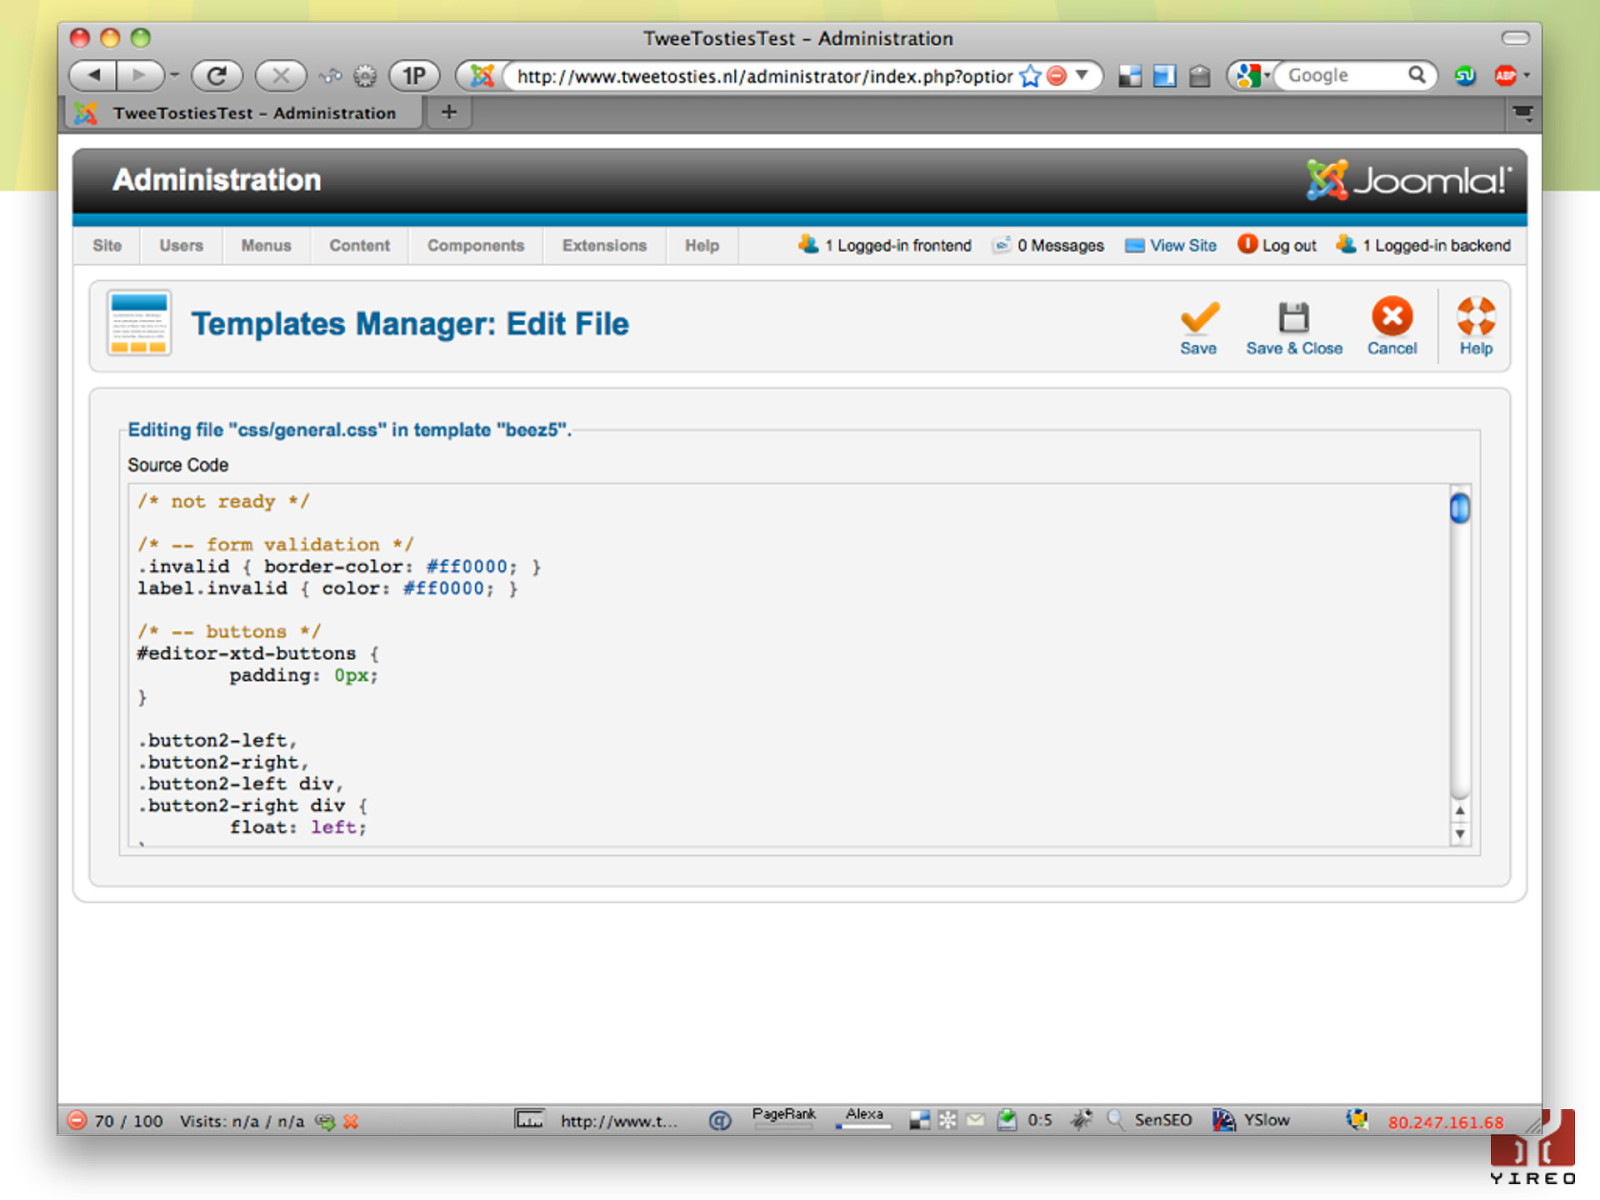This screenshot has width=1600, height=1200.
Task: Click the blue window icon in the toolbar
Action: tap(1165, 76)
